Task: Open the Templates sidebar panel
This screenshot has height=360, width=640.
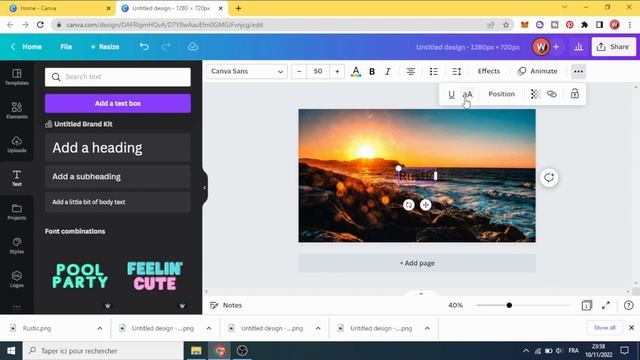Action: point(17,77)
